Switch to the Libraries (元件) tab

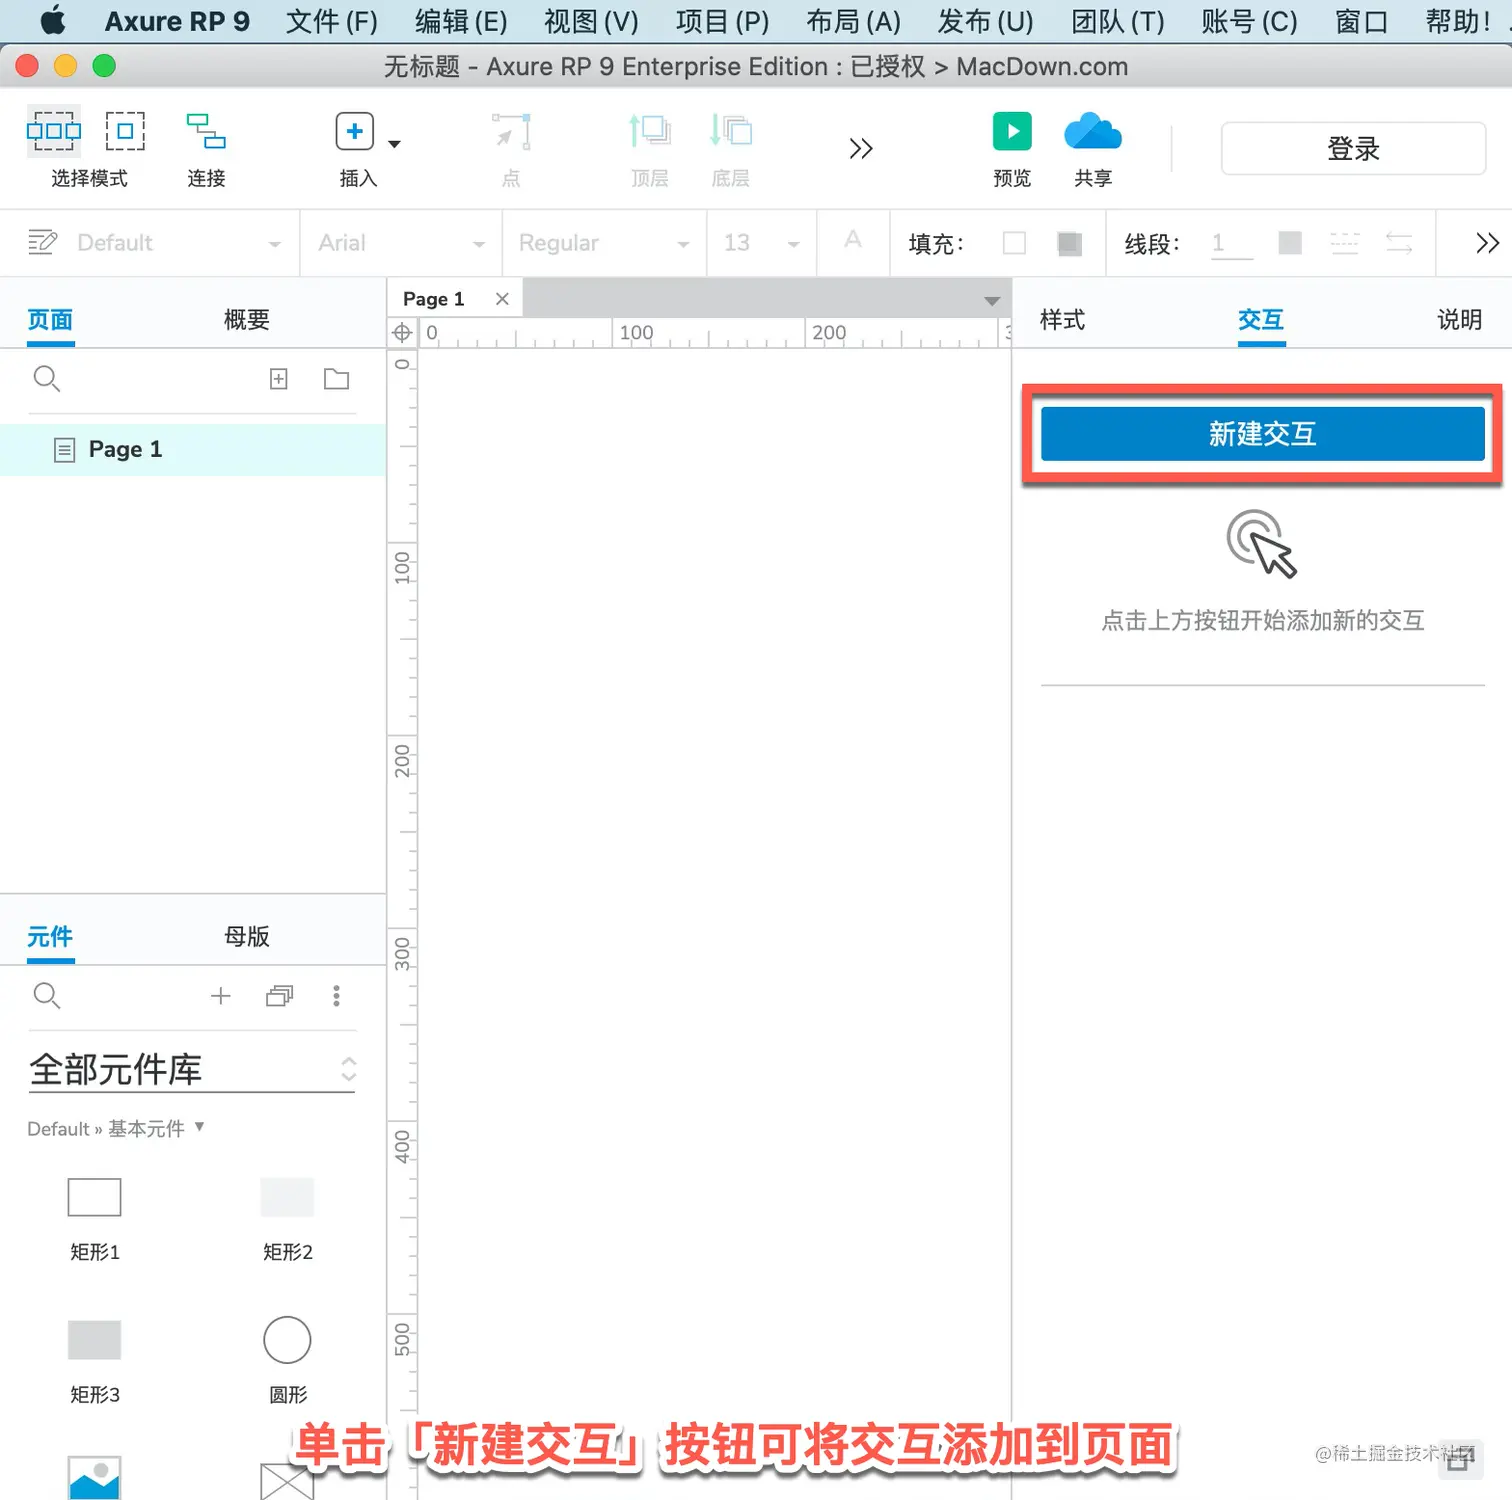[x=50, y=937]
